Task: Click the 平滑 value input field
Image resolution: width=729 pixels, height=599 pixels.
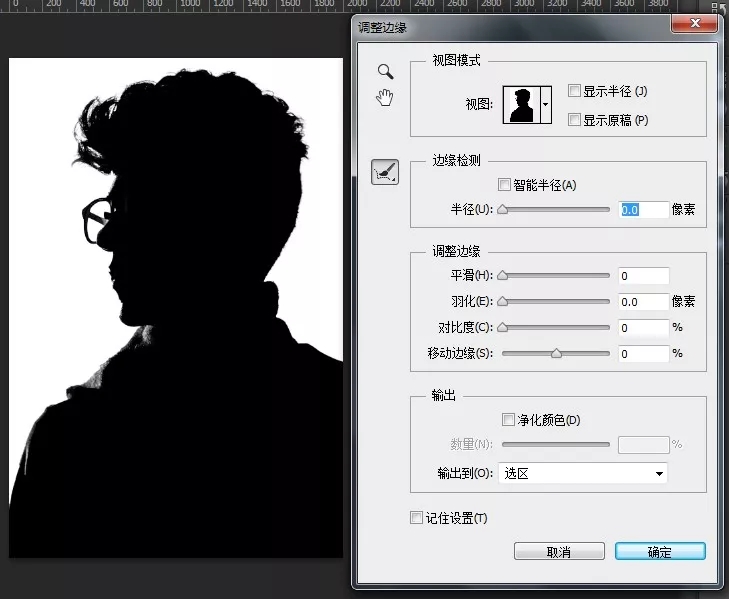Action: [643, 276]
